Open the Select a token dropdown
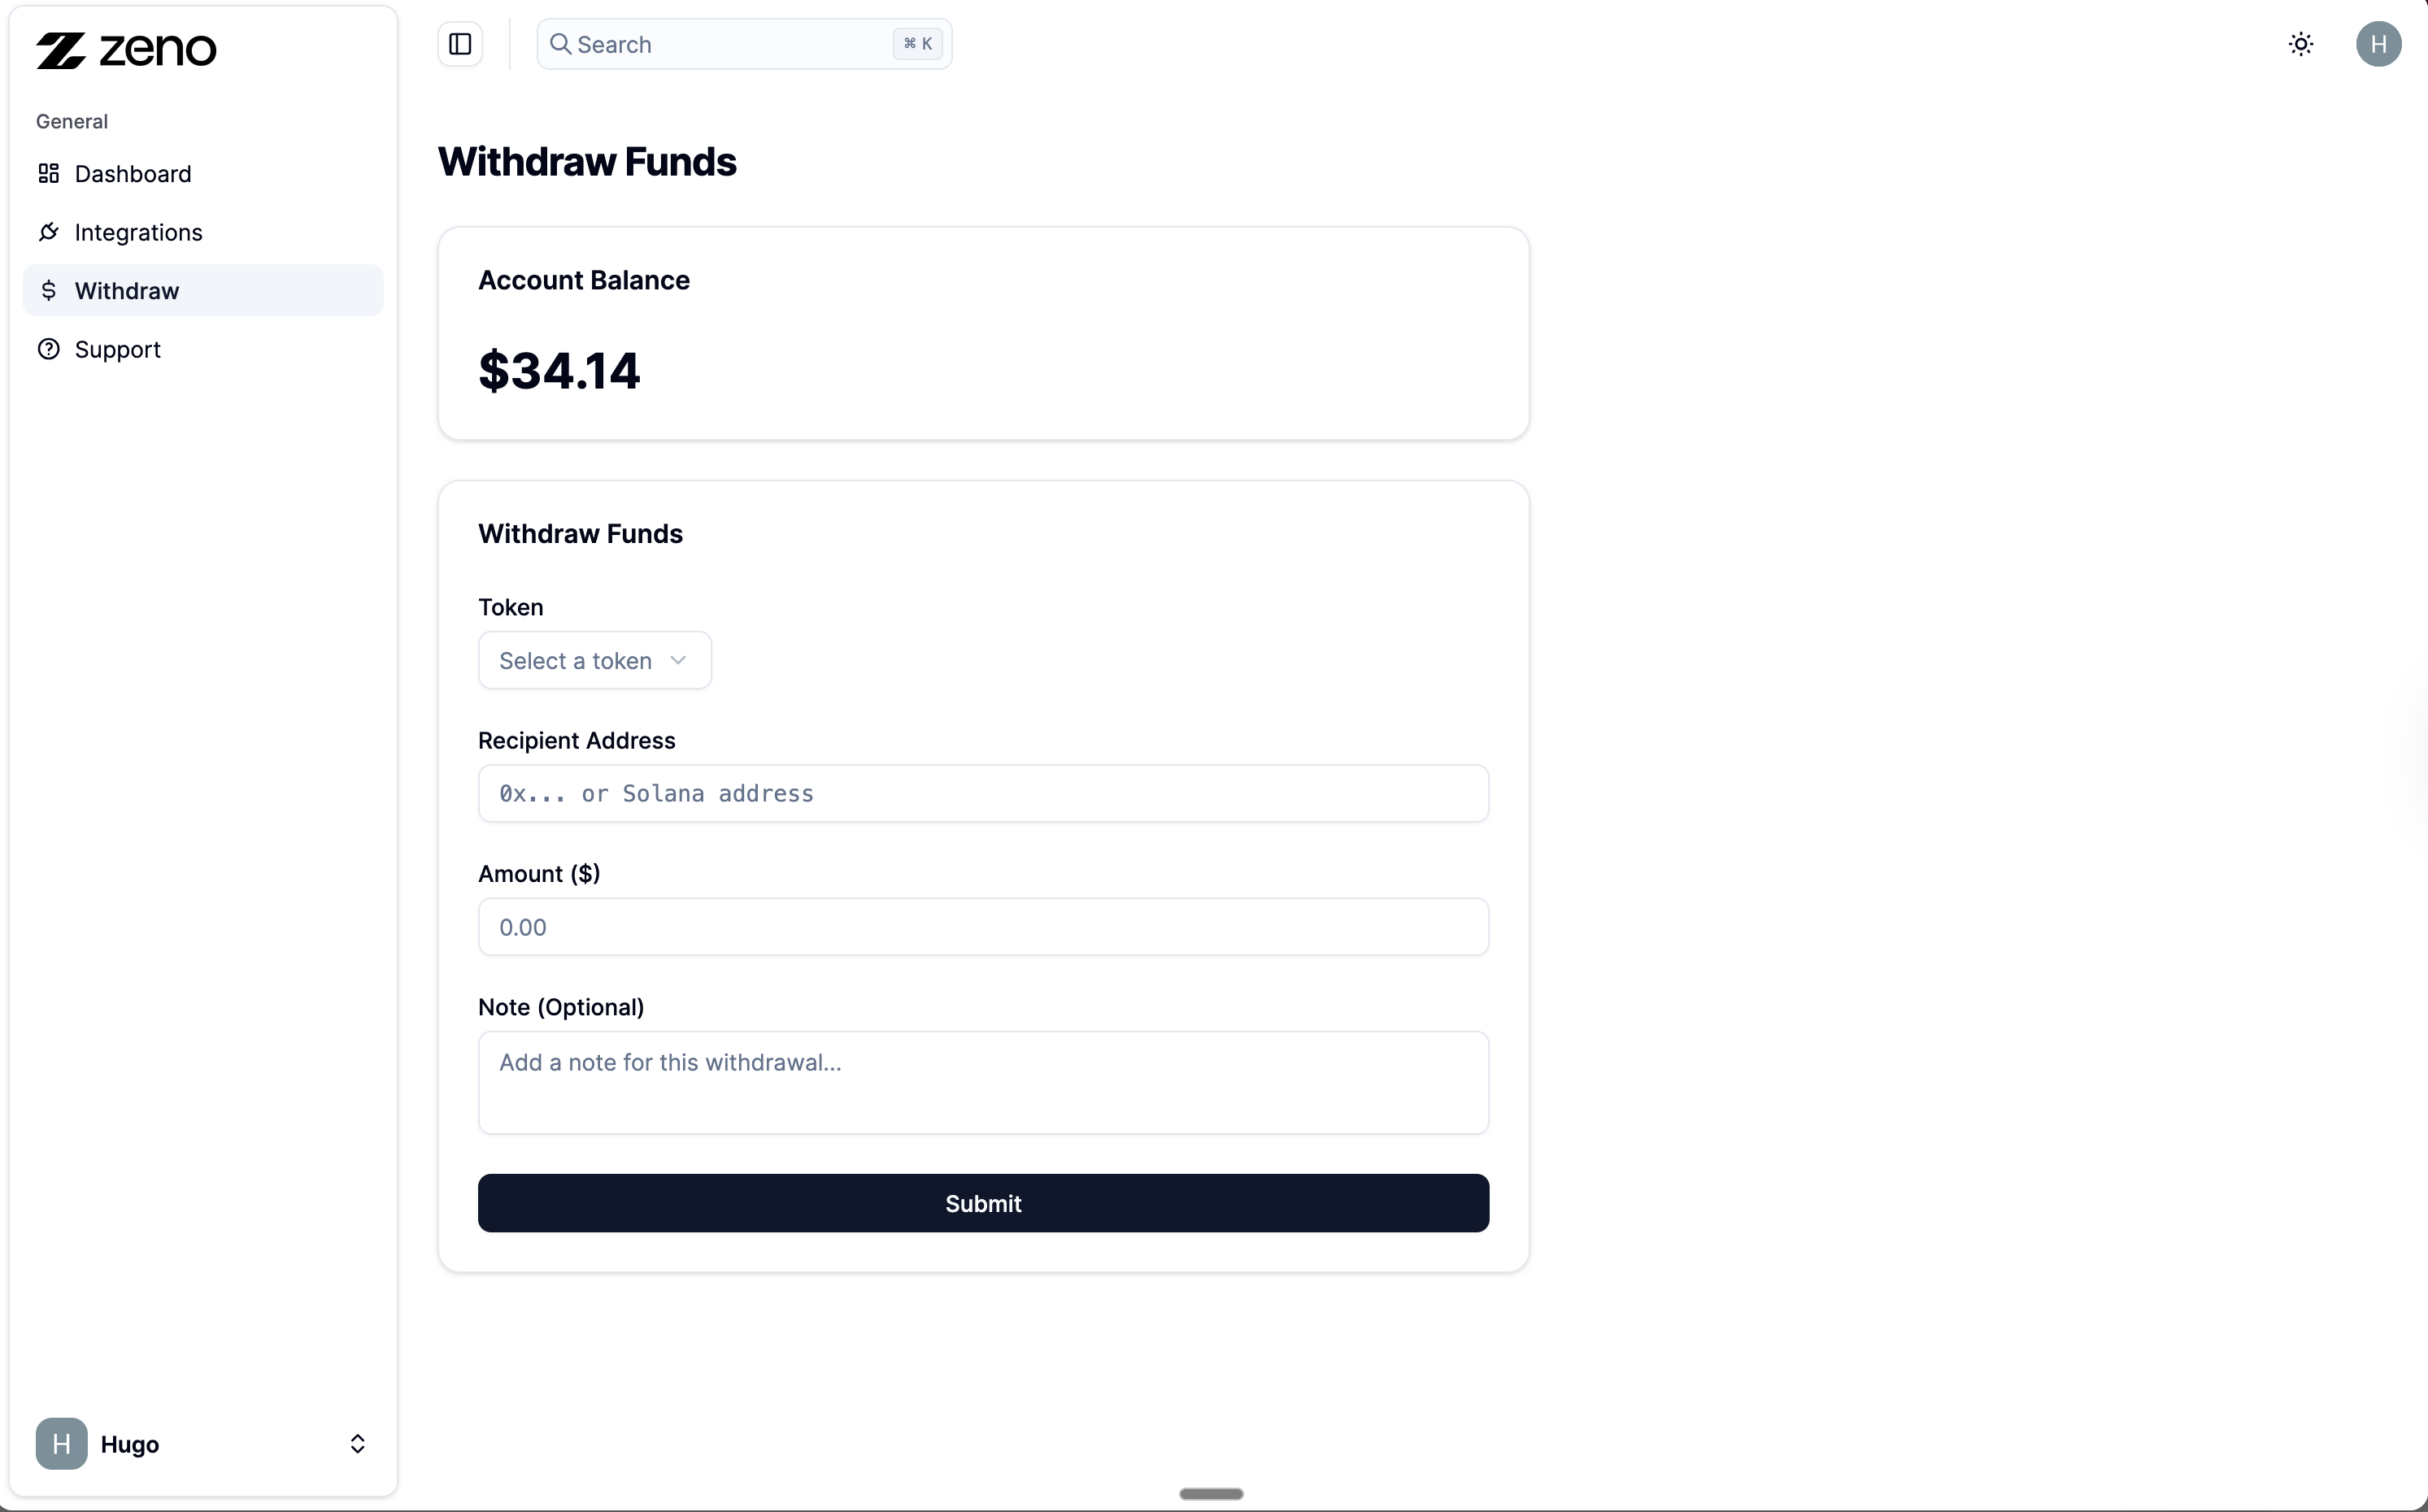Image resolution: width=2428 pixels, height=1512 pixels. [594, 660]
